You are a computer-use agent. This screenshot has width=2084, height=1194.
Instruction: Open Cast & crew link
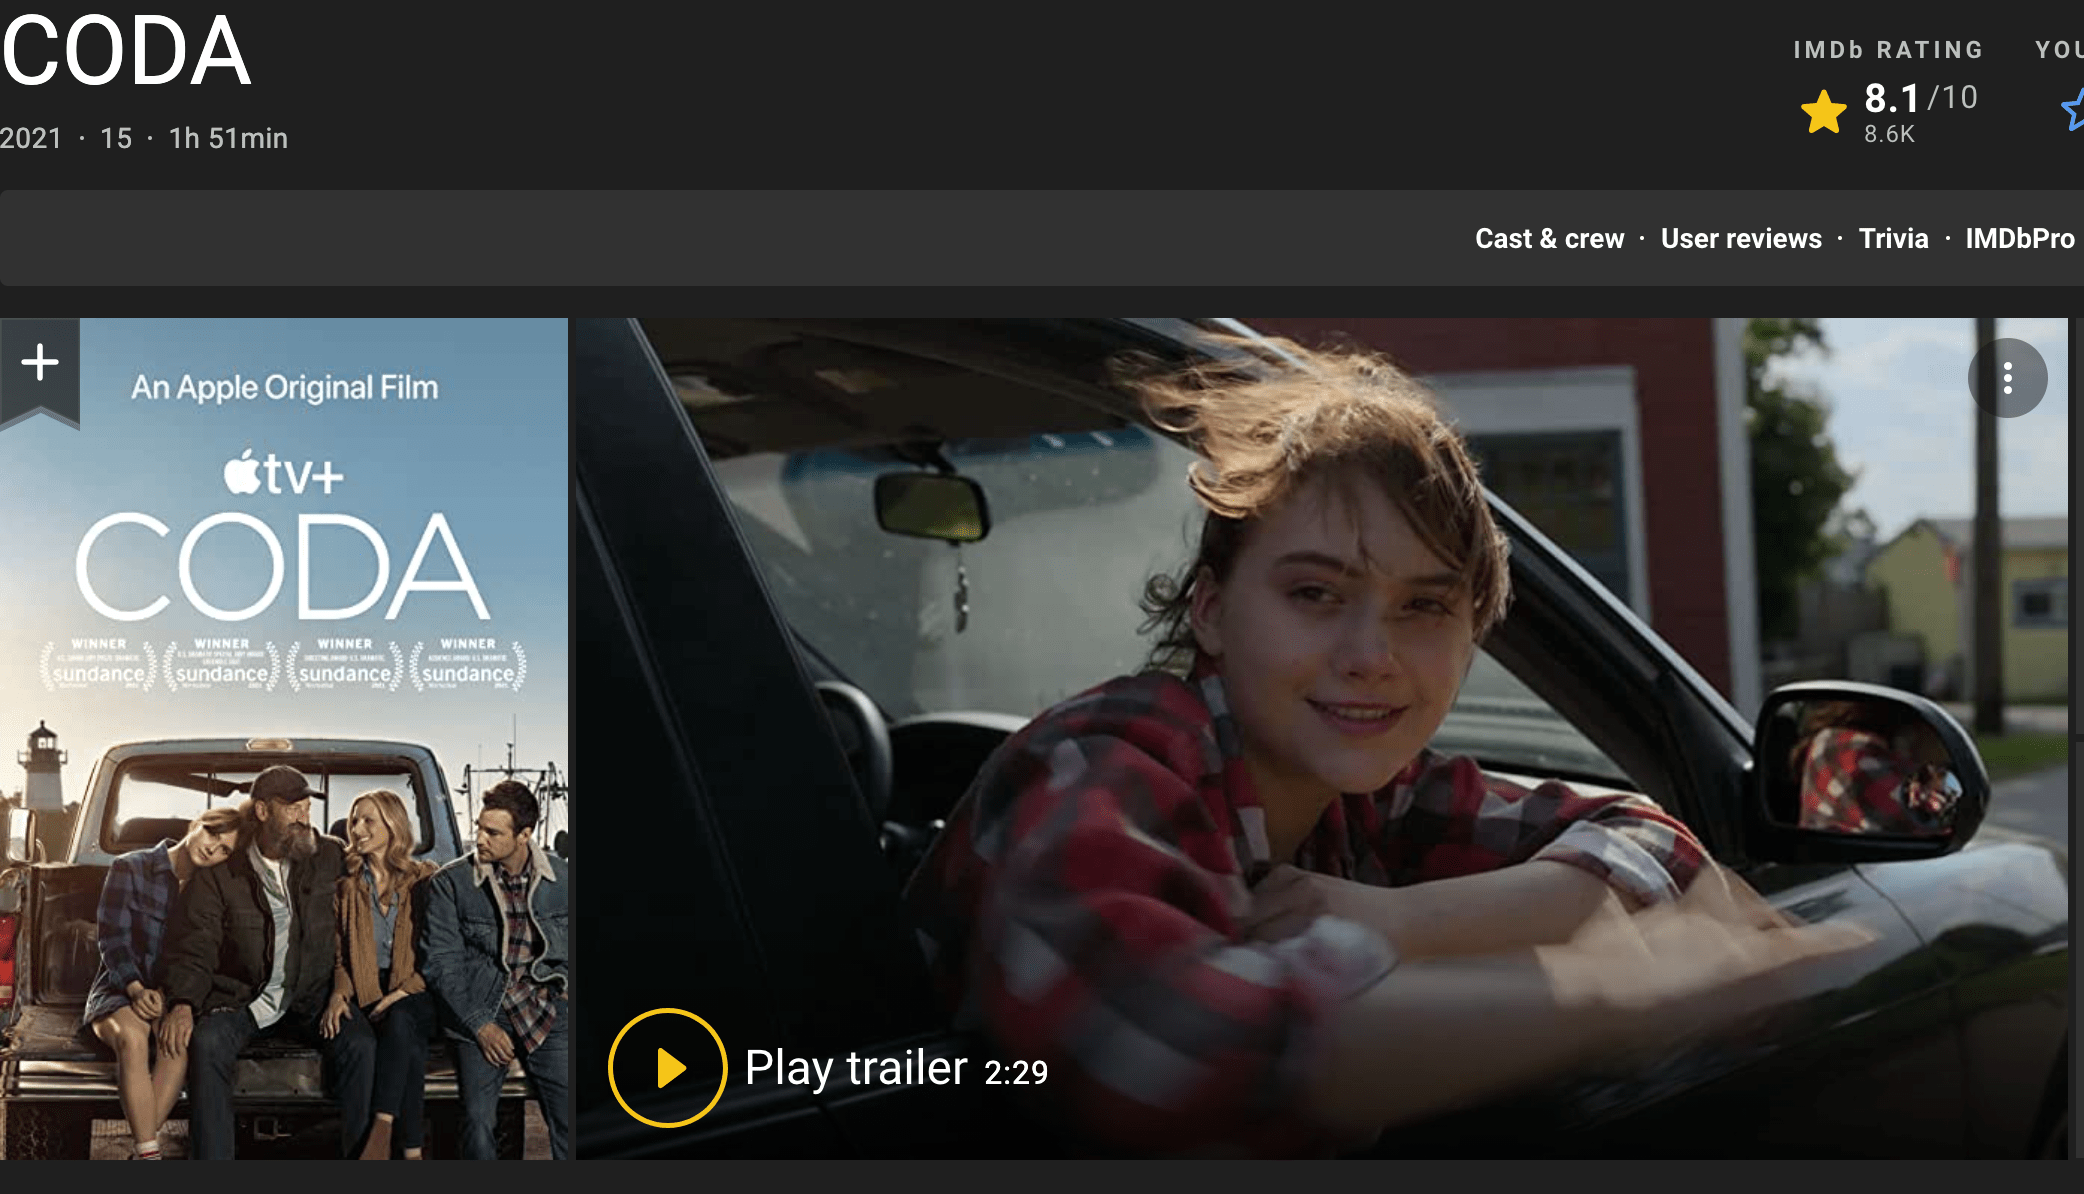(1549, 238)
